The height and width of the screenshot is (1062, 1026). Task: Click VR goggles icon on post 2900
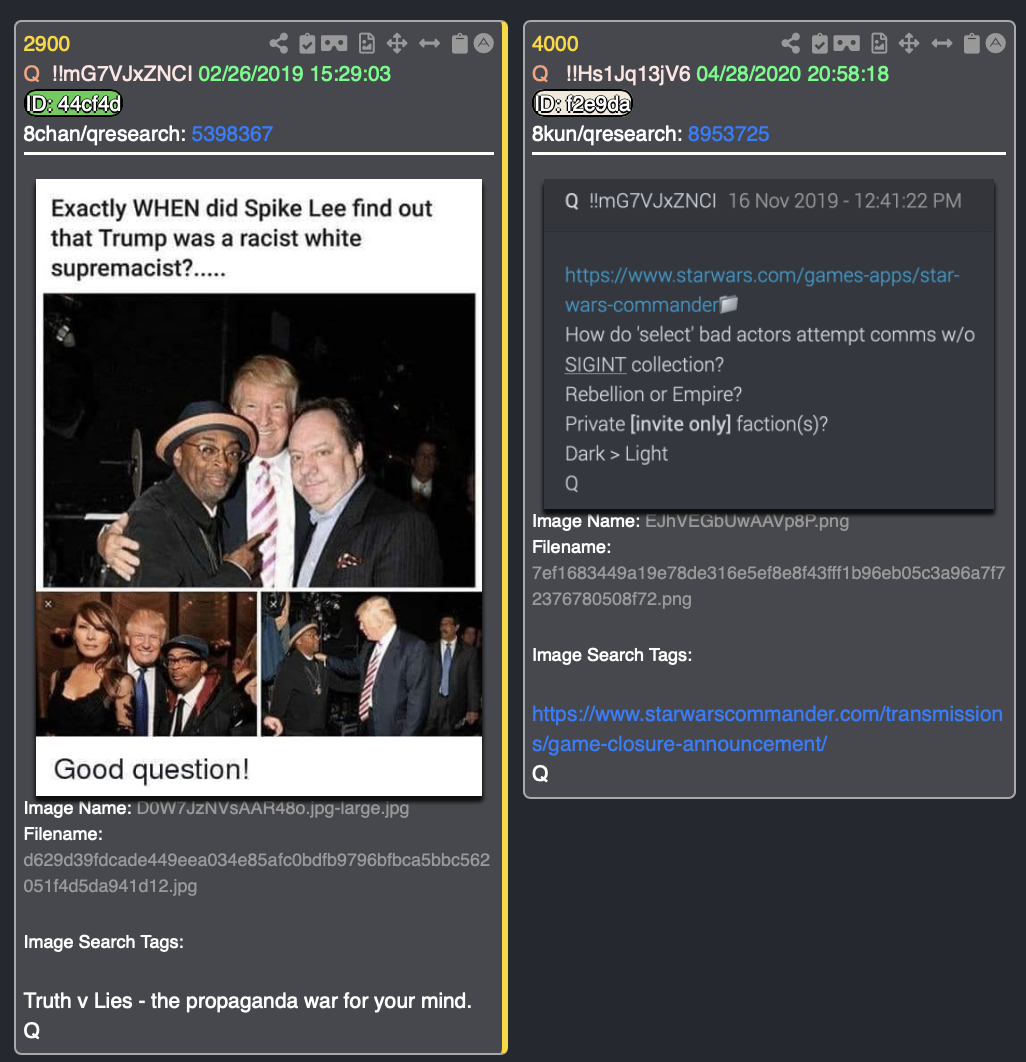point(334,44)
